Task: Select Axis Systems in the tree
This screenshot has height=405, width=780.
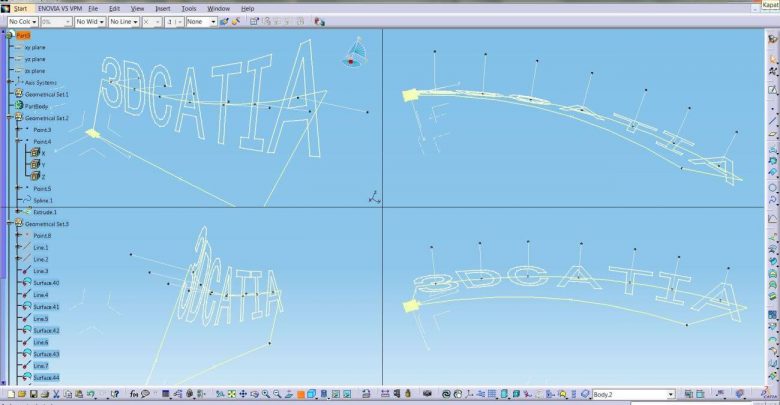Action: pyautogui.click(x=41, y=83)
